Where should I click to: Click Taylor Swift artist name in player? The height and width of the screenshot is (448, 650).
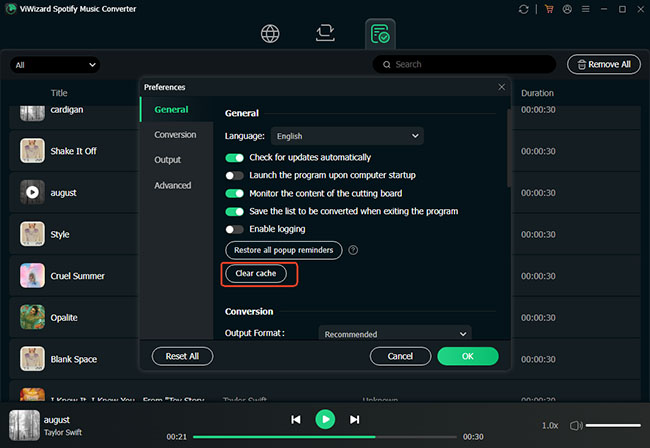[x=63, y=433]
